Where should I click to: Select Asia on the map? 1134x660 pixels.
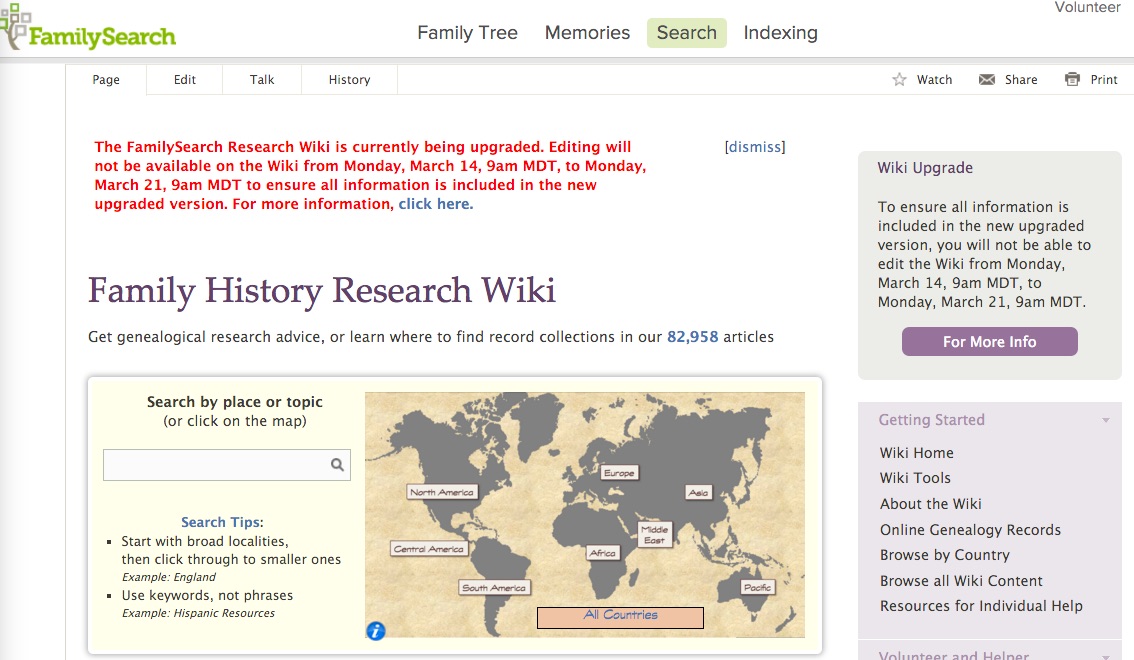click(698, 492)
